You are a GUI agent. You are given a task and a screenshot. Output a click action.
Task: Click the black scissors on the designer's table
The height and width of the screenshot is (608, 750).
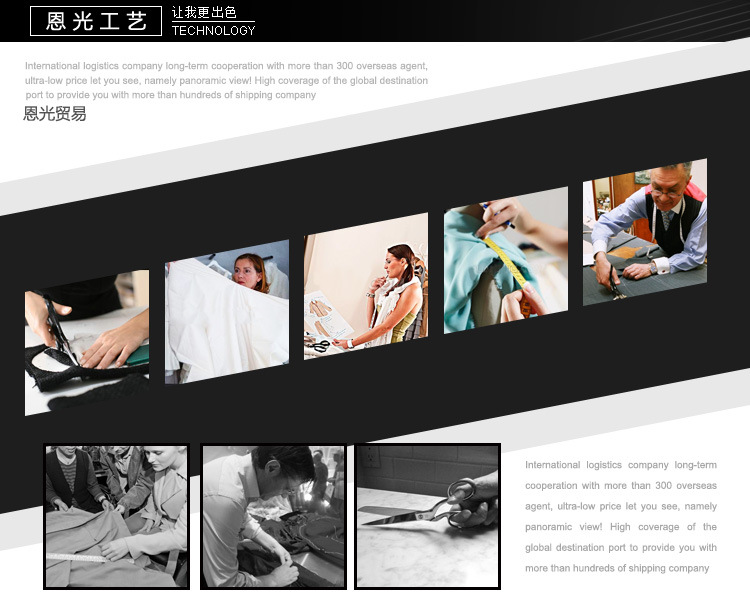click(319, 346)
